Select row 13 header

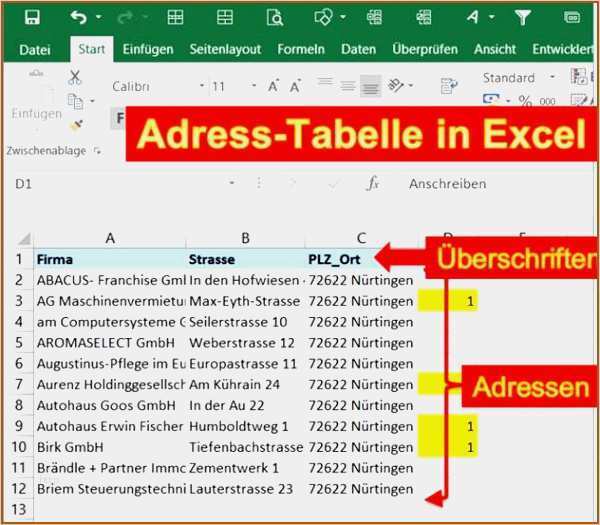point(18,509)
